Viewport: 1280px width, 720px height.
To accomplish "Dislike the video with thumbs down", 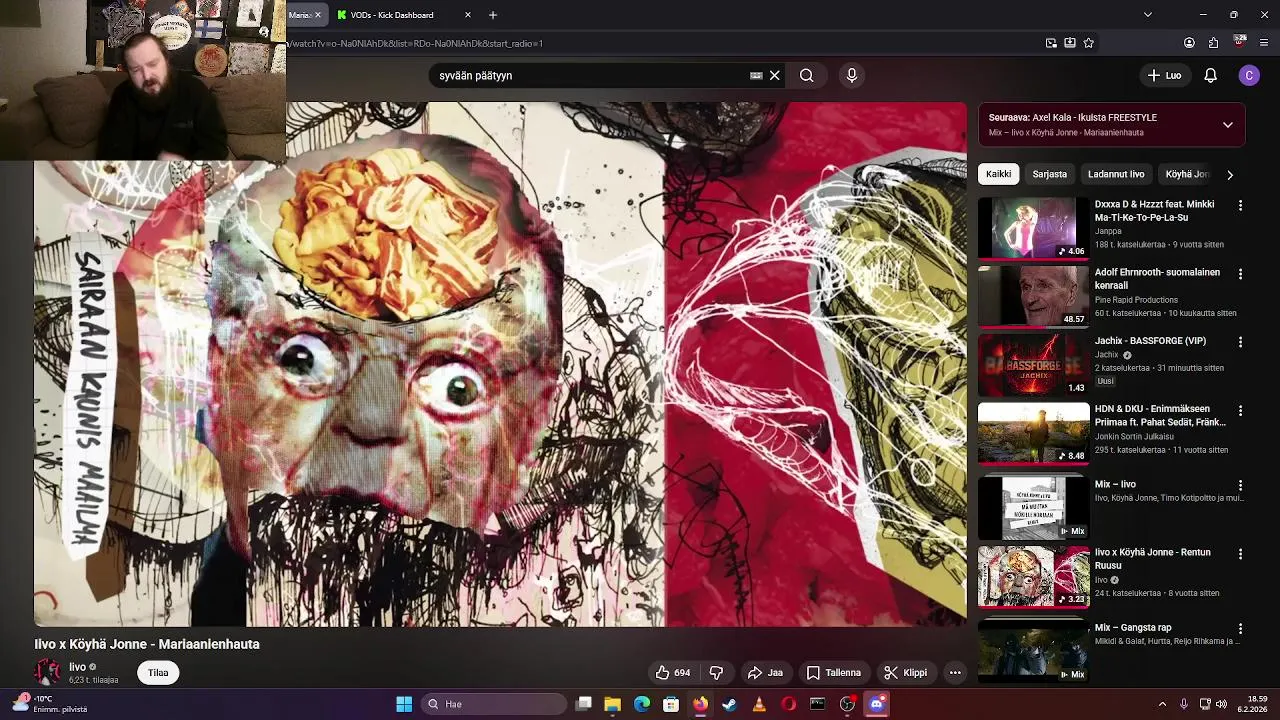I will (716, 673).
